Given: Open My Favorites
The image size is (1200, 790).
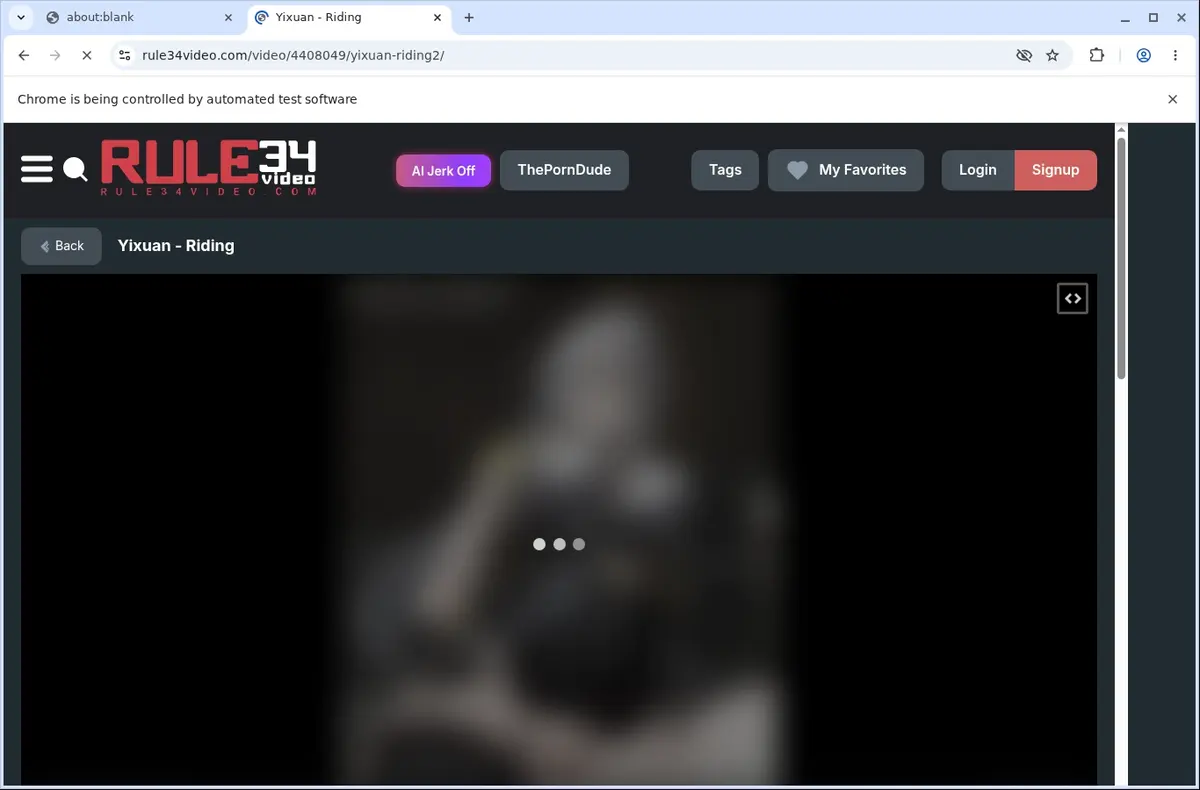Looking at the screenshot, I should pos(846,170).
